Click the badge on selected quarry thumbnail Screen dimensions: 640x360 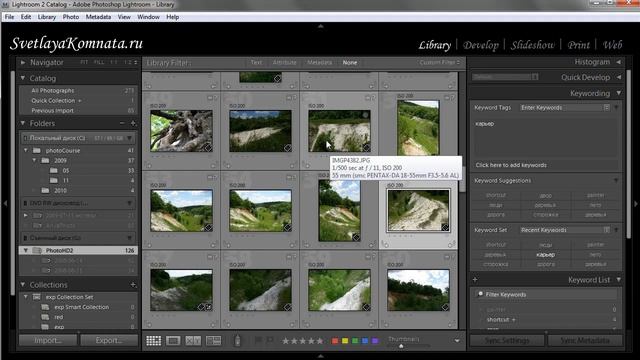[445, 227]
